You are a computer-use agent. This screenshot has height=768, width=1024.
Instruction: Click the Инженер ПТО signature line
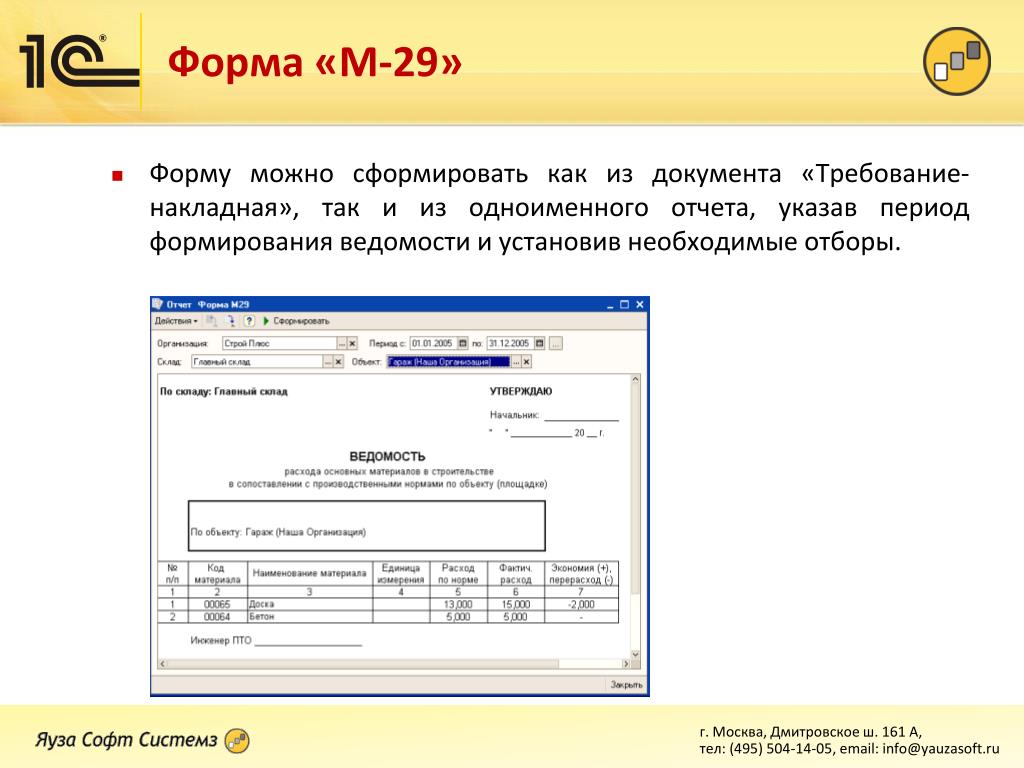point(308,643)
